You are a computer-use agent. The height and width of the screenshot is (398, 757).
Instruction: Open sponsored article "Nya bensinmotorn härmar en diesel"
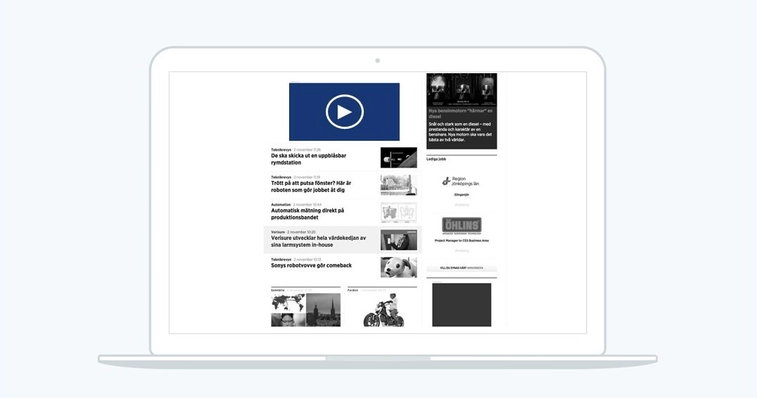pyautogui.click(x=461, y=114)
